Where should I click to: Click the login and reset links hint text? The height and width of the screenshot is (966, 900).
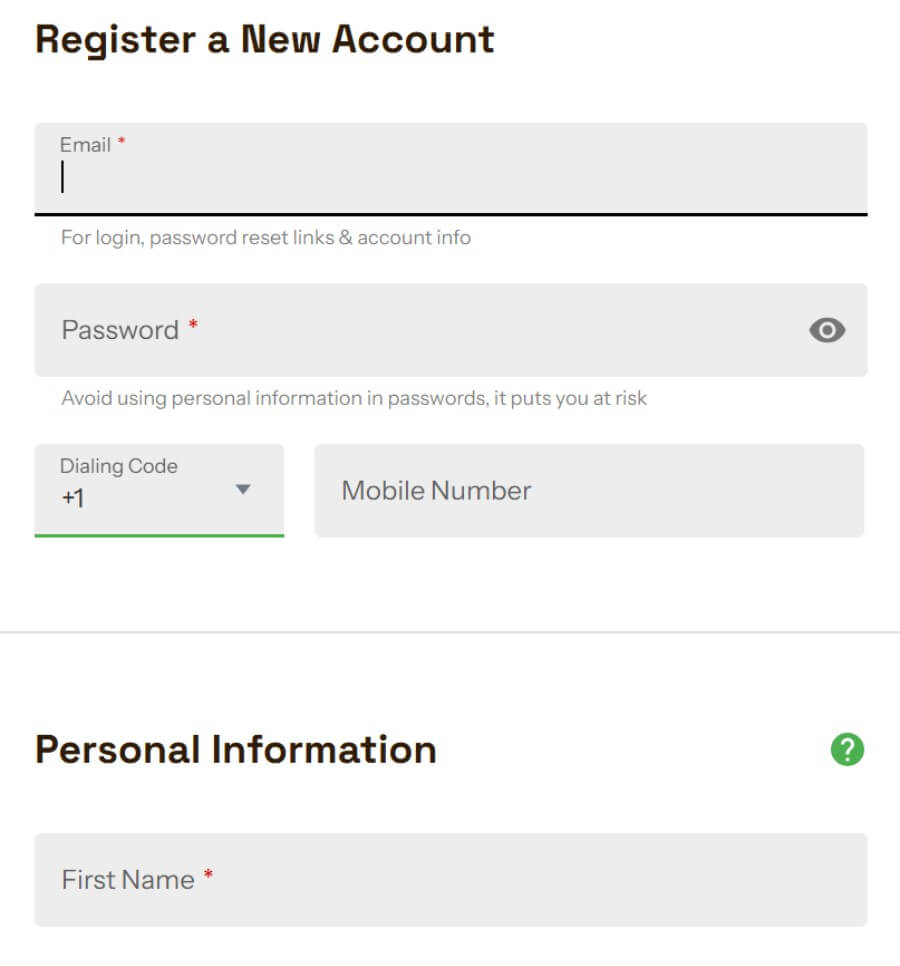(266, 238)
